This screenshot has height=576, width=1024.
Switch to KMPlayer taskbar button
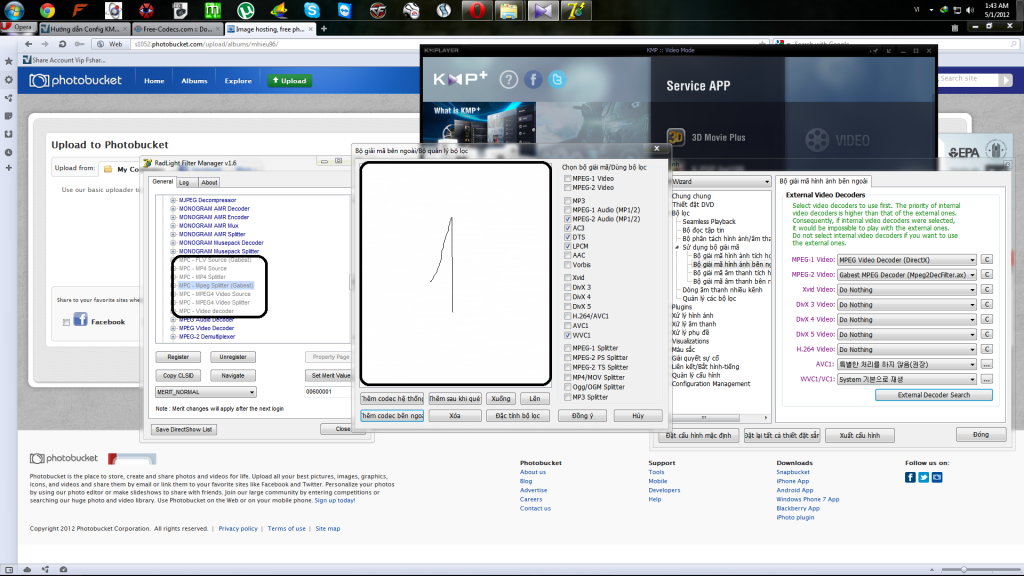tap(543, 10)
